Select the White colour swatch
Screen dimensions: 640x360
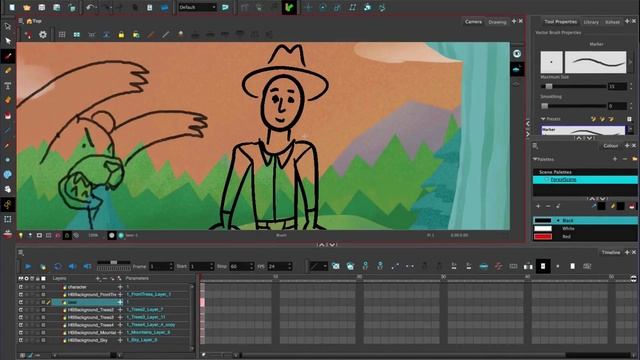coord(543,229)
